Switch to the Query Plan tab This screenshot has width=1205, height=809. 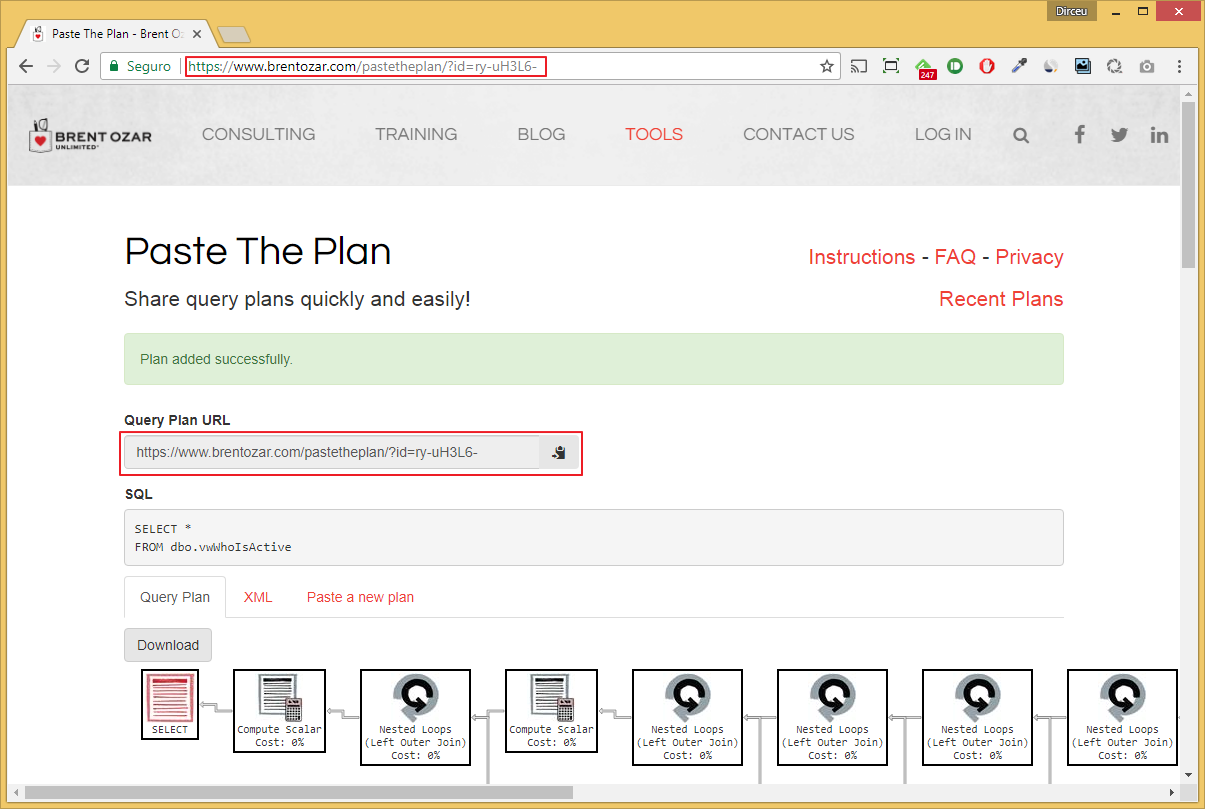click(x=175, y=597)
